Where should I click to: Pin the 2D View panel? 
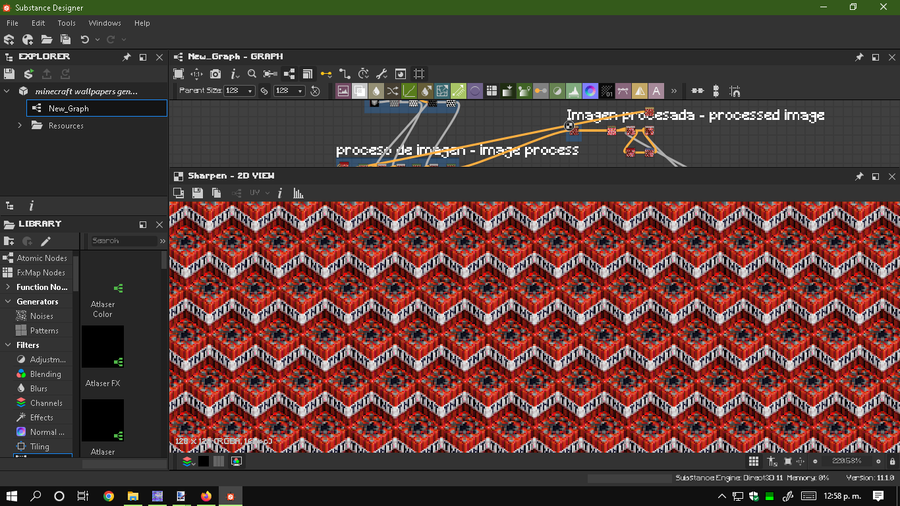859,177
